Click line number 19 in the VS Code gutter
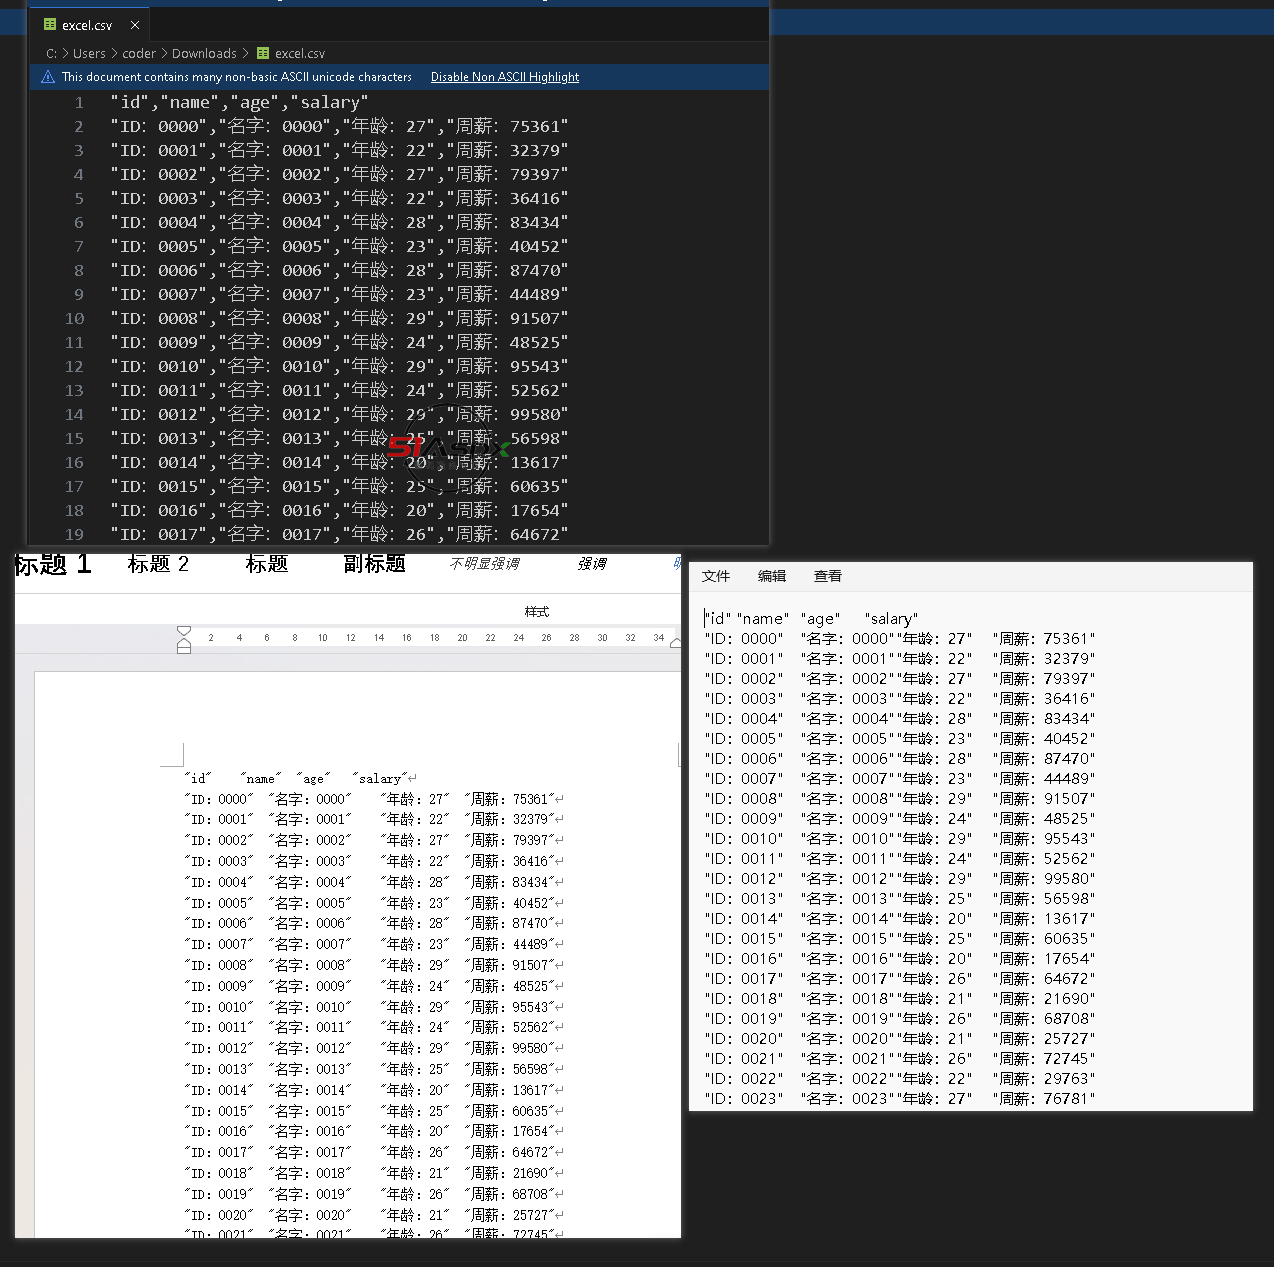 coord(75,534)
